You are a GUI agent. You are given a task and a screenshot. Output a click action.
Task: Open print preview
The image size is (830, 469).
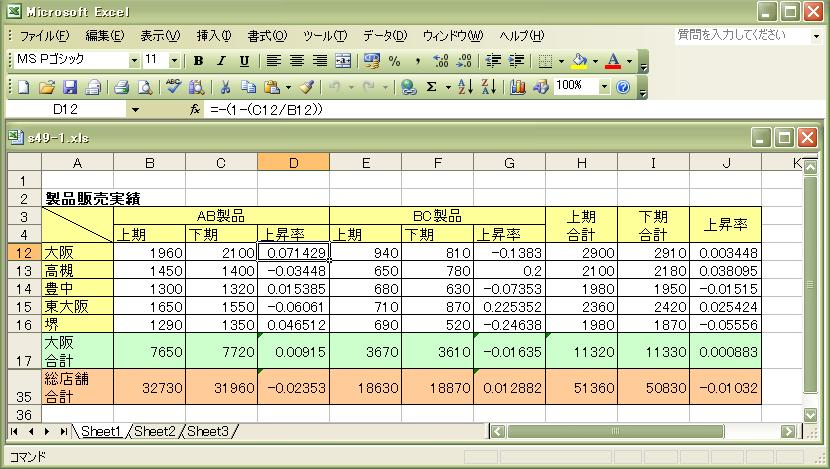(145, 87)
